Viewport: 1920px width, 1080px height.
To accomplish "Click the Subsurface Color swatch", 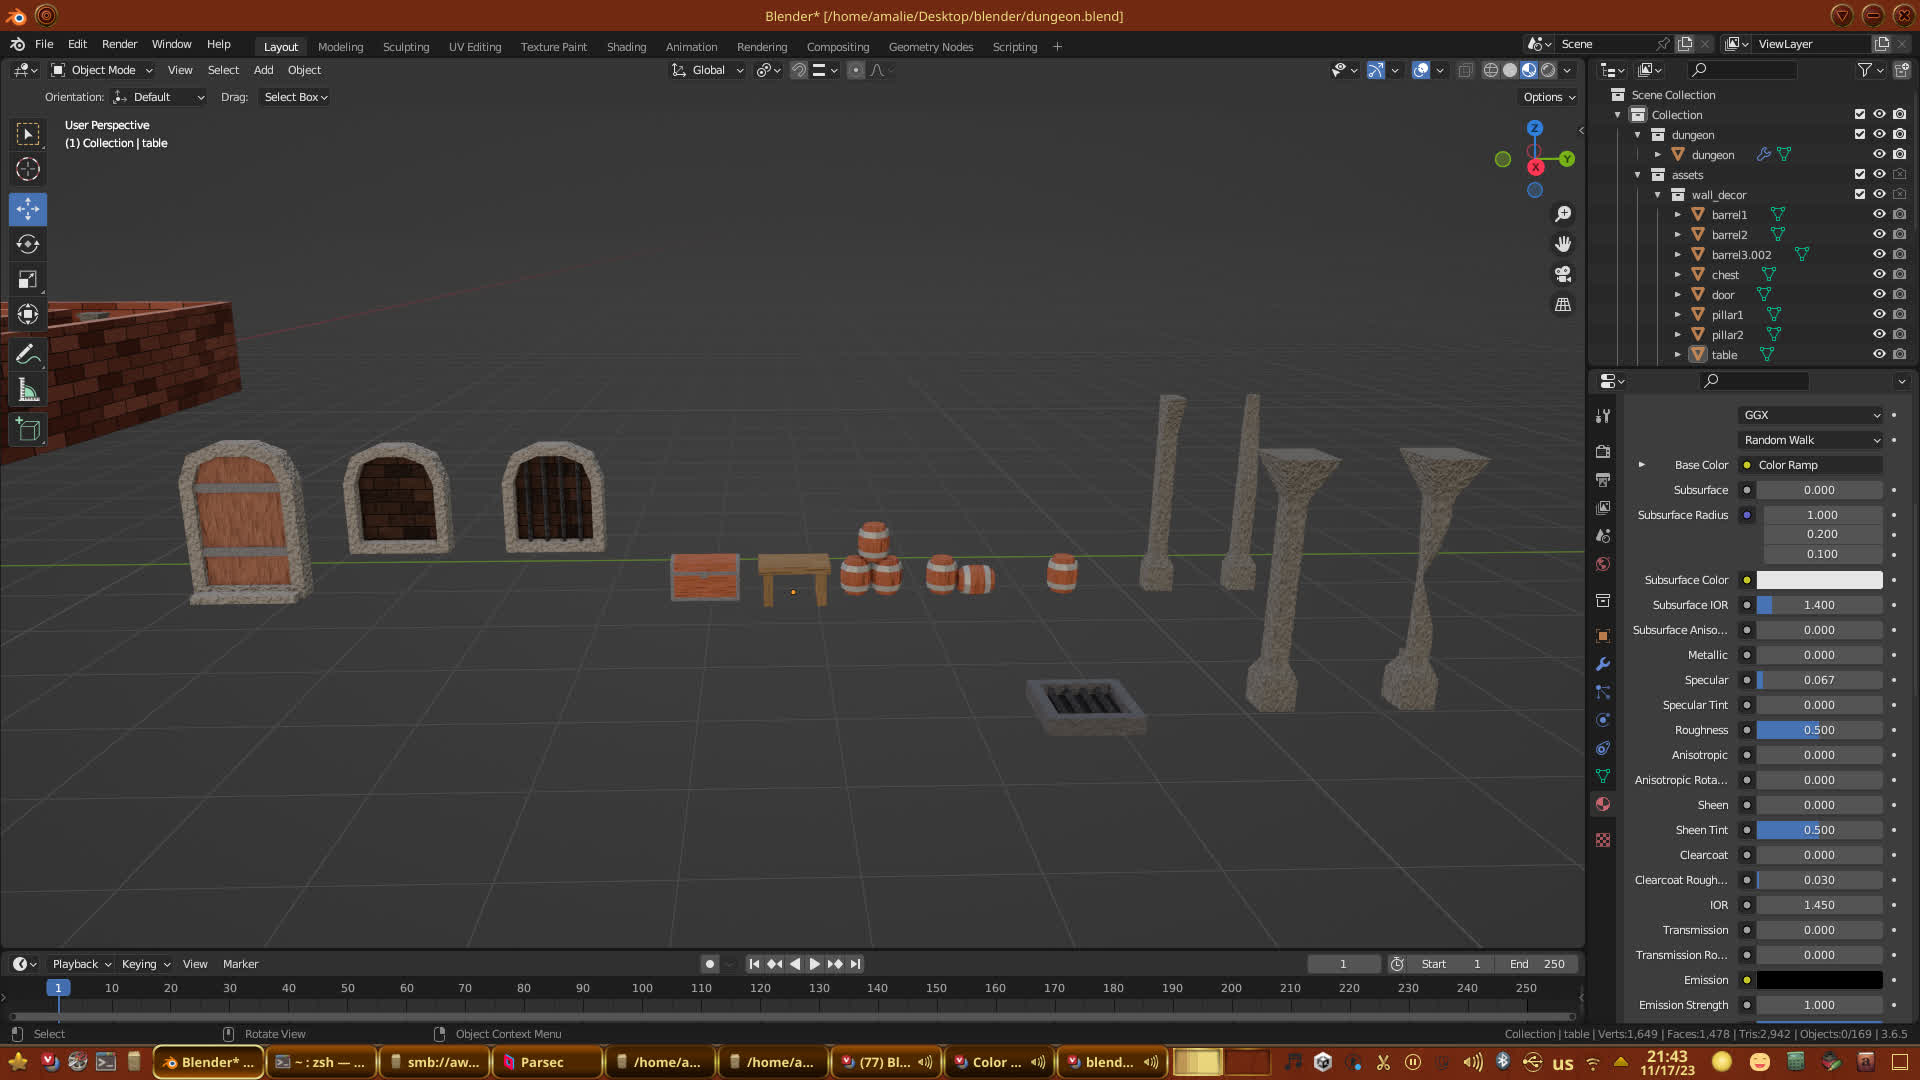I will click(x=1819, y=580).
